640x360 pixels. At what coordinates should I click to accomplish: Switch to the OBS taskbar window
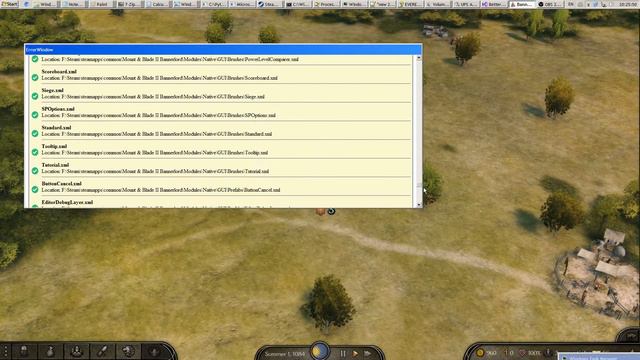click(x=550, y=4)
